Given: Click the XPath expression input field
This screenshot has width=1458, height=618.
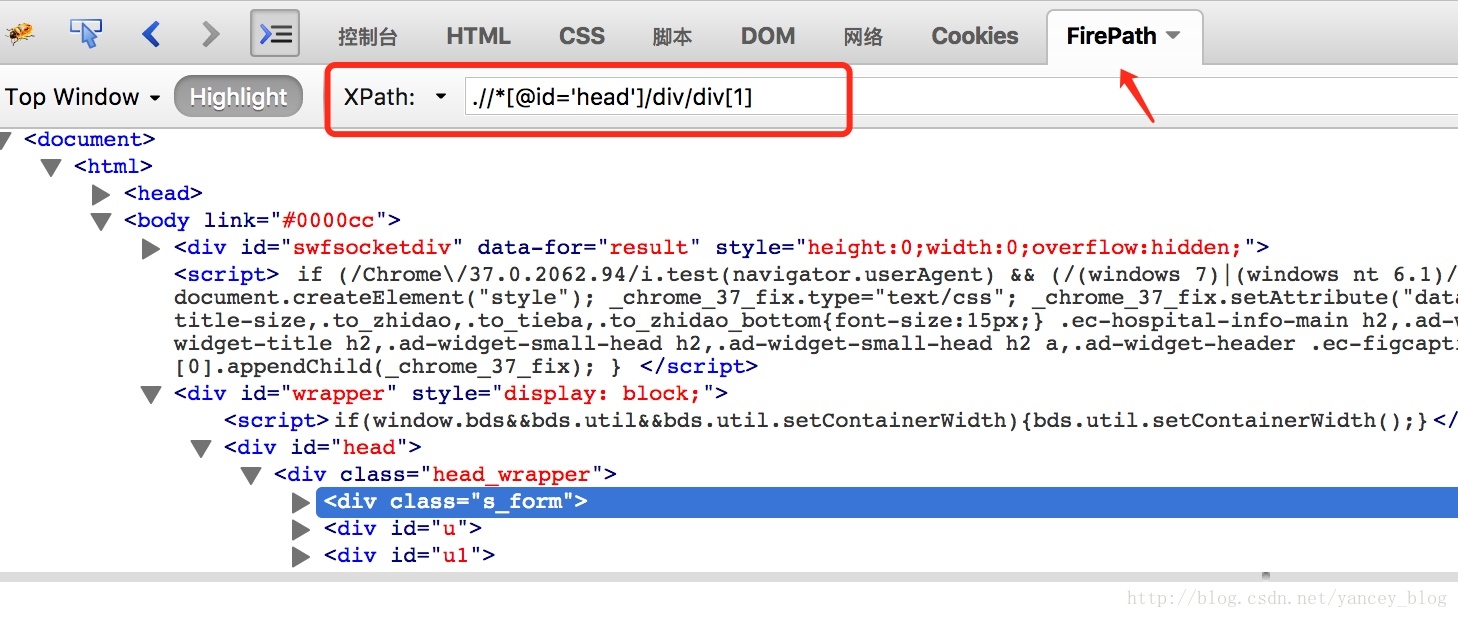Looking at the screenshot, I should pos(960,97).
